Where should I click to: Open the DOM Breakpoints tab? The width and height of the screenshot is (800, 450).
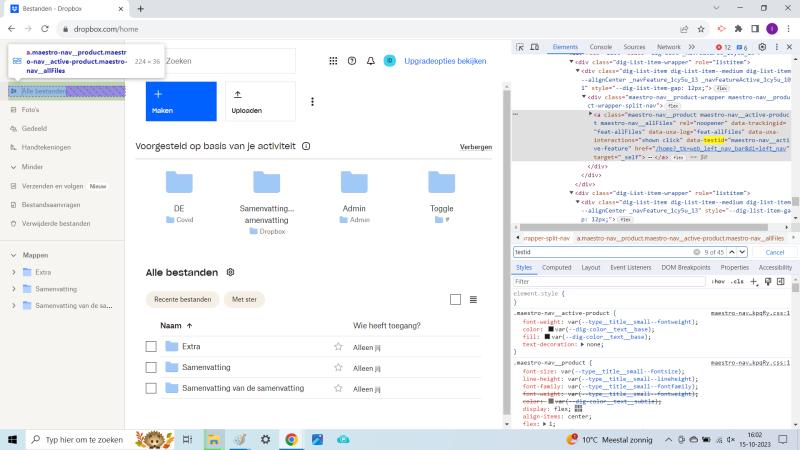[685, 267]
